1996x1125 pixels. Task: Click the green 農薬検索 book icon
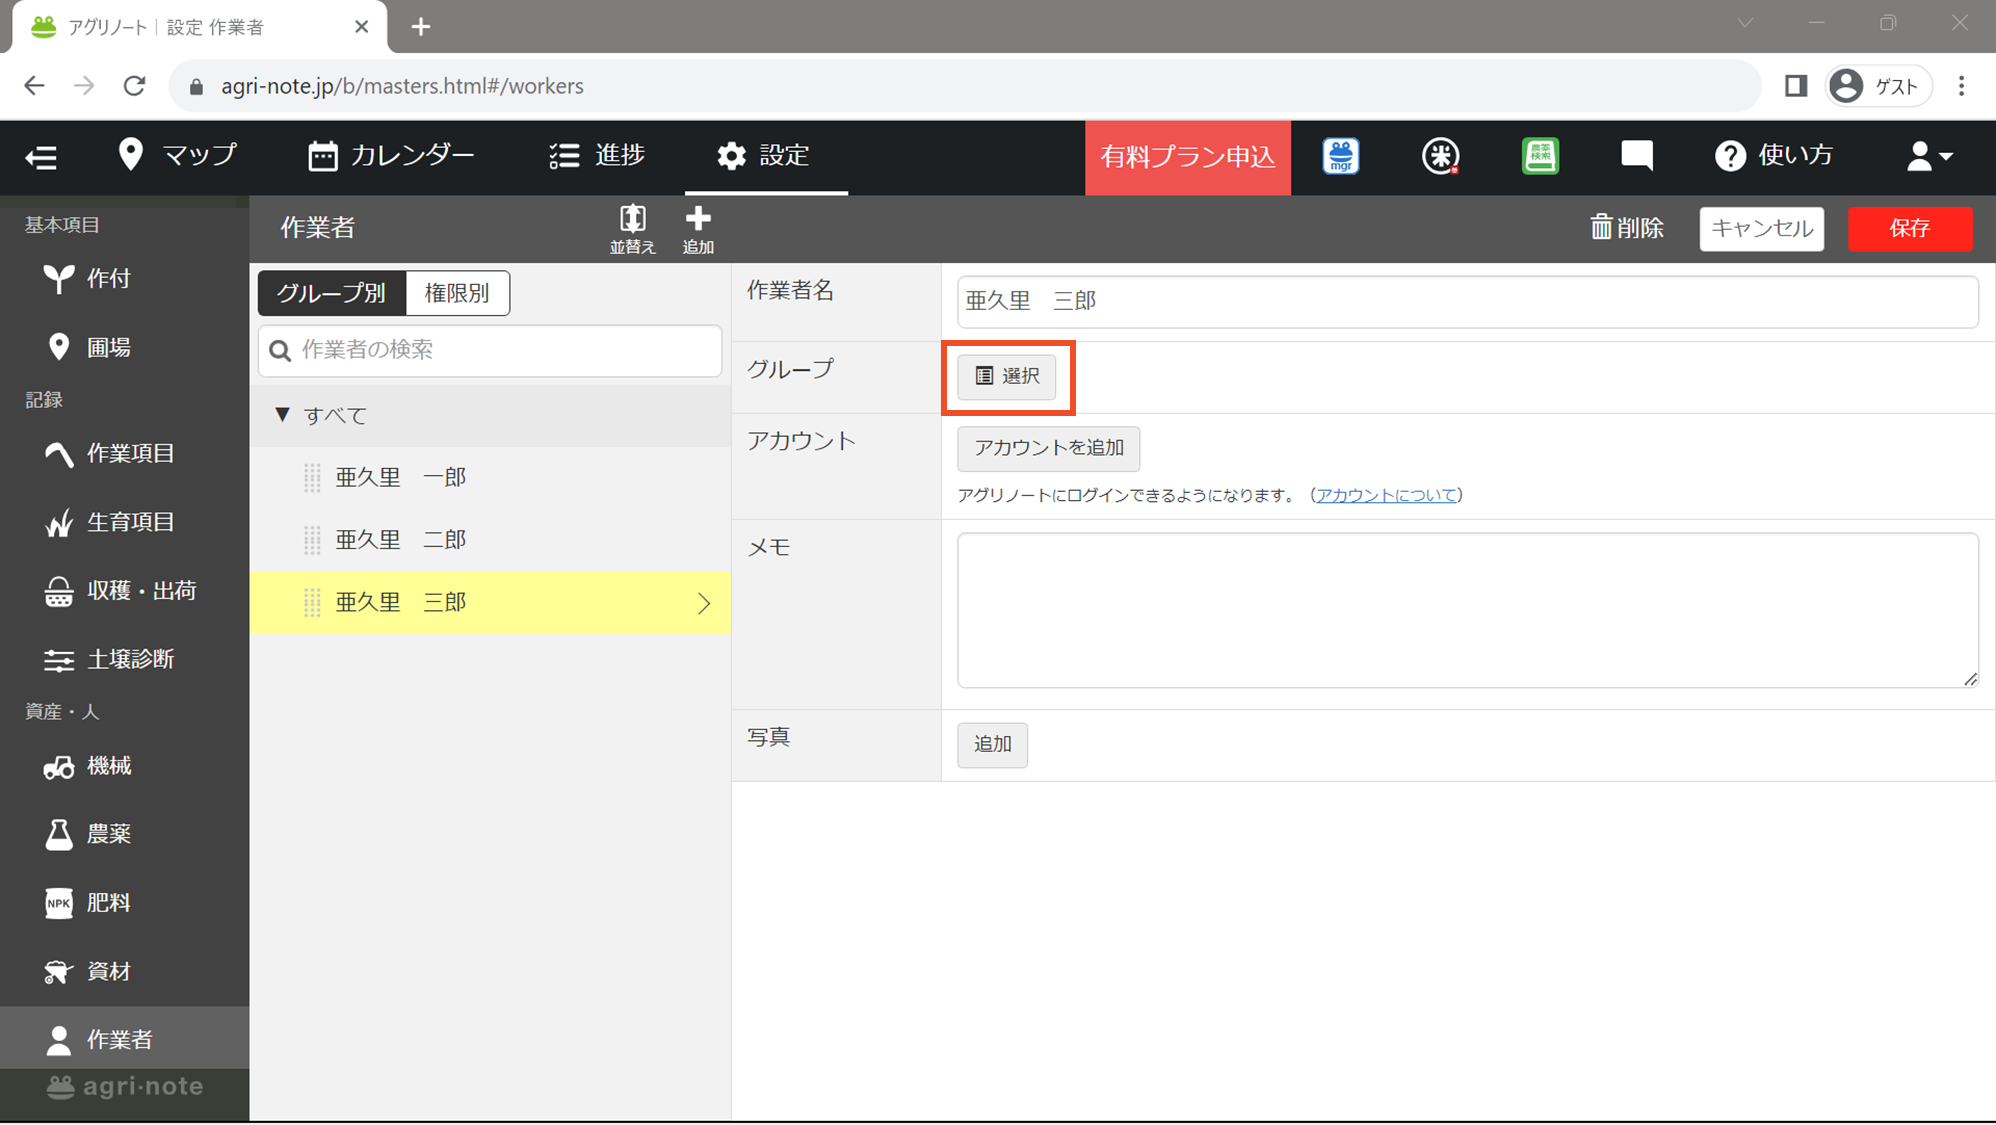1539,156
